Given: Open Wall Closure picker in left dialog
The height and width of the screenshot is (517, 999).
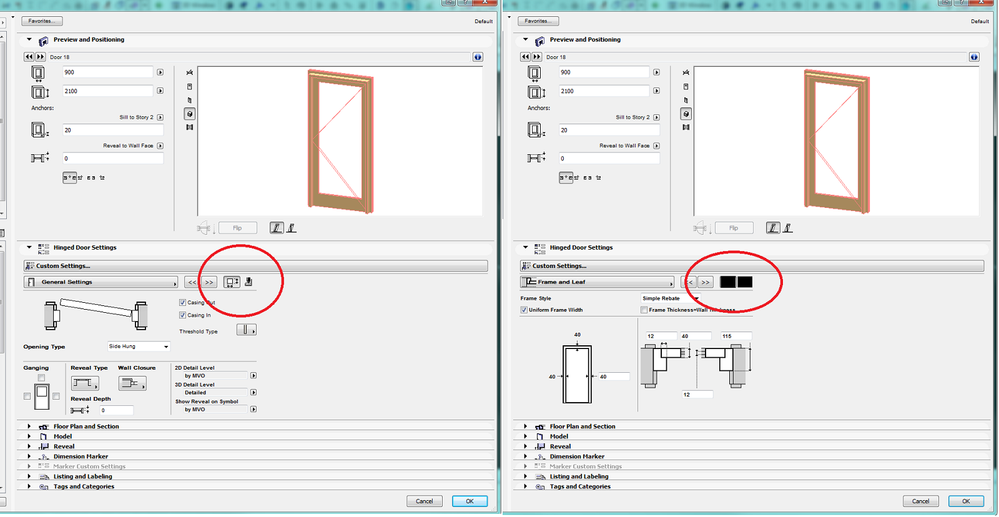Looking at the screenshot, I should 132,383.
